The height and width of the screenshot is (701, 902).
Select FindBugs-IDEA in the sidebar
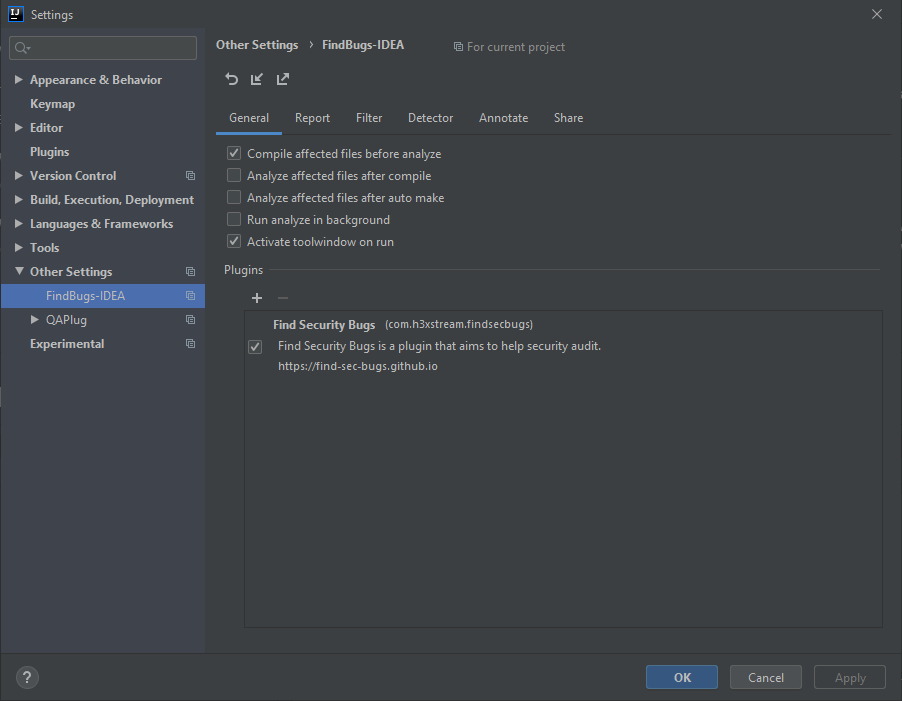(84, 295)
